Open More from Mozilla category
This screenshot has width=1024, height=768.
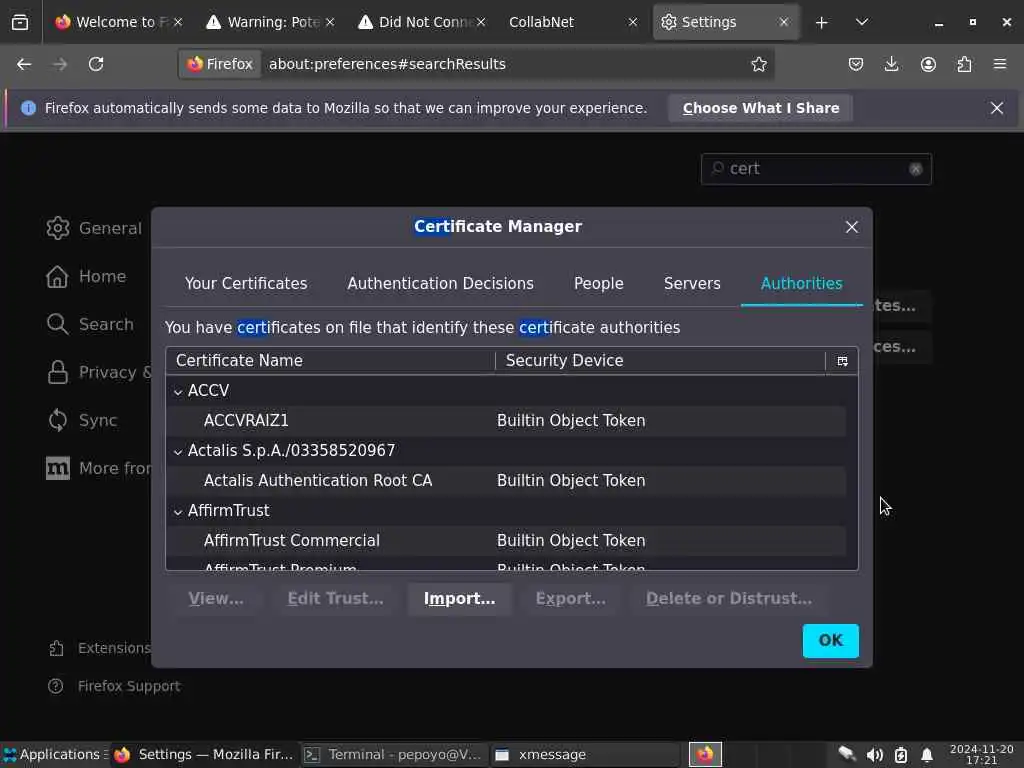pos(98,468)
